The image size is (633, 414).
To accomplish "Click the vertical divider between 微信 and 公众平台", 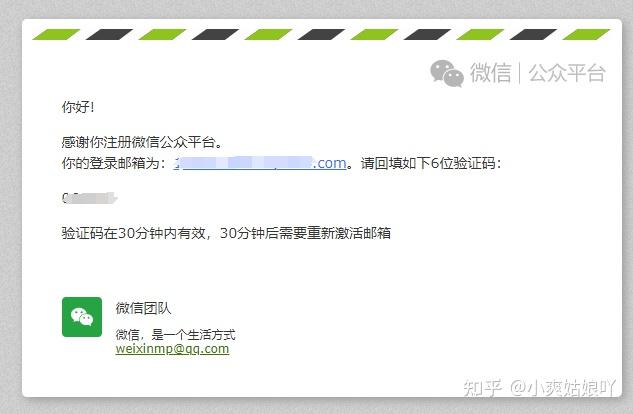I will pyautogui.click(x=520, y=73).
